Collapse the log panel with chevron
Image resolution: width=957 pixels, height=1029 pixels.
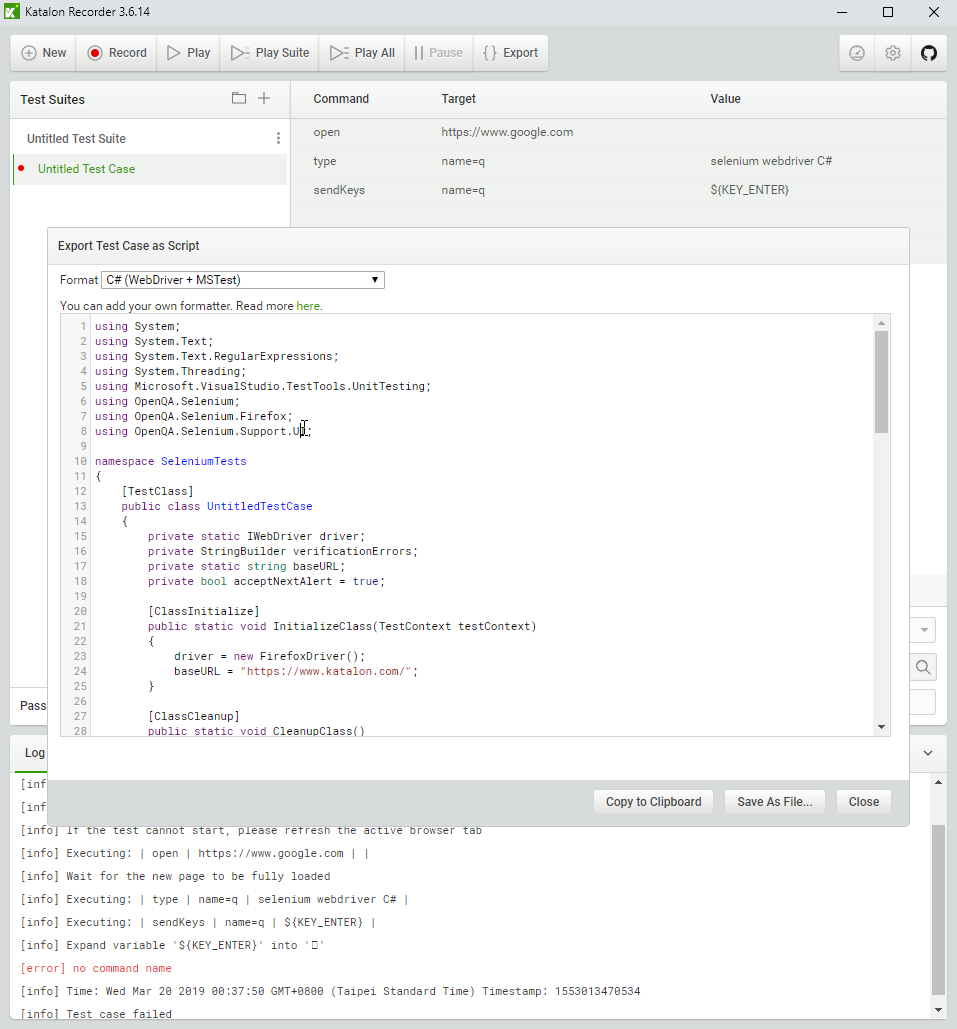click(927, 753)
